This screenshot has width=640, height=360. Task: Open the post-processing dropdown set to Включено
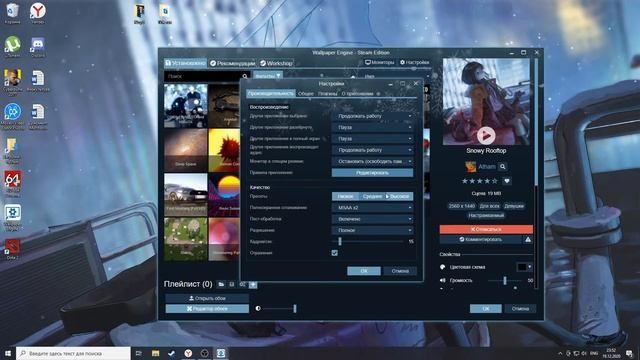(372, 219)
